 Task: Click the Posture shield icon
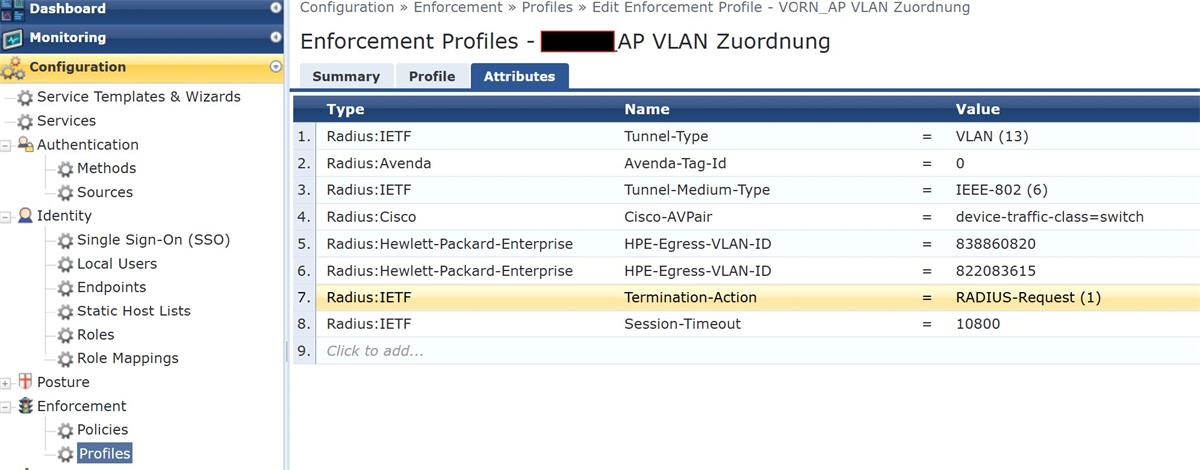[x=26, y=382]
